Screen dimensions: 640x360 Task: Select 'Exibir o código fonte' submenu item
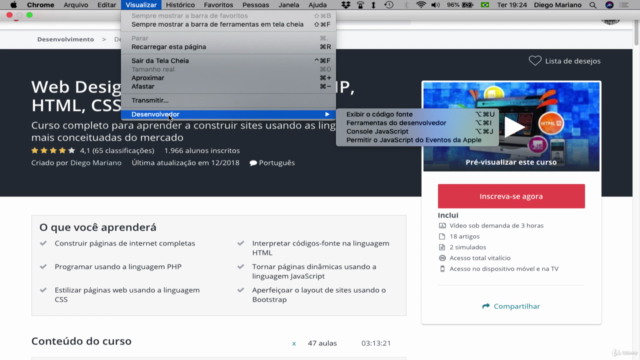coord(418,114)
